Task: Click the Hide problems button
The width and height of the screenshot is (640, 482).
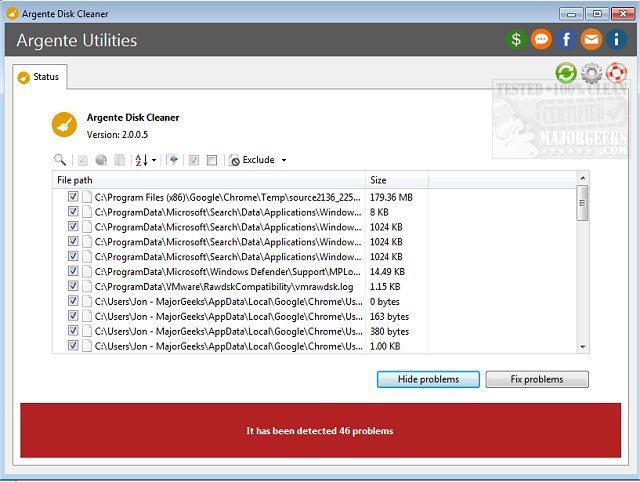Action: (x=428, y=379)
